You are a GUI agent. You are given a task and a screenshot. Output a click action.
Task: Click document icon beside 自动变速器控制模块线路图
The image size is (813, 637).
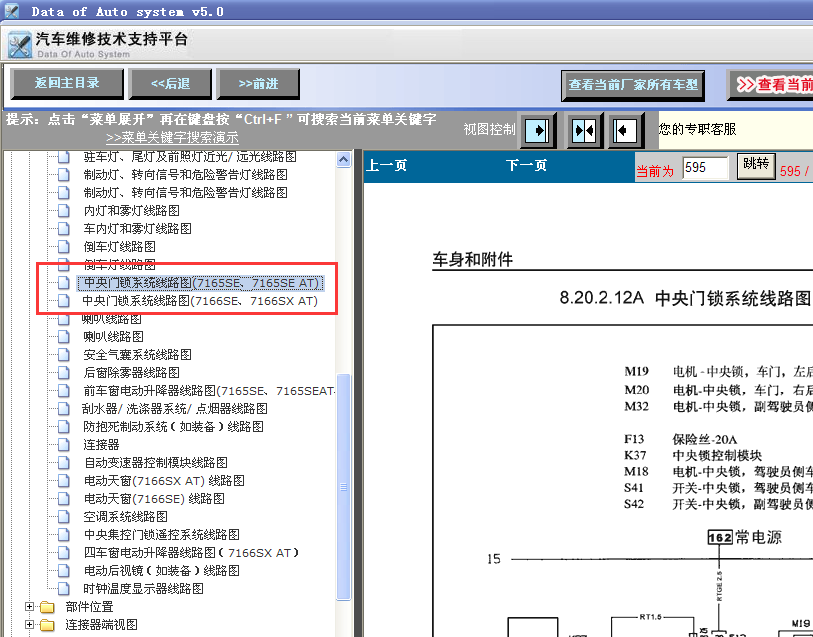tap(64, 462)
